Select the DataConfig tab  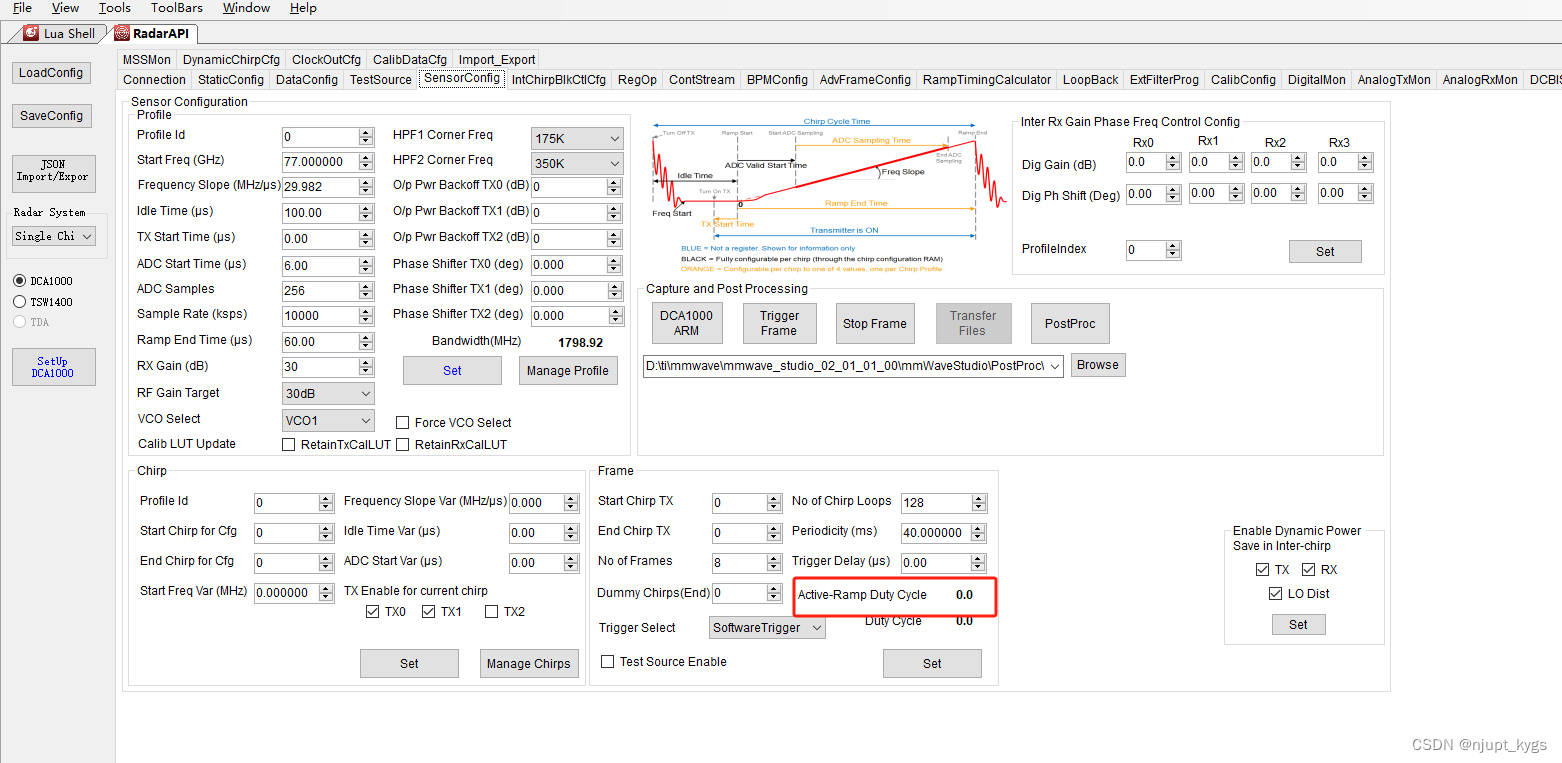[307, 80]
